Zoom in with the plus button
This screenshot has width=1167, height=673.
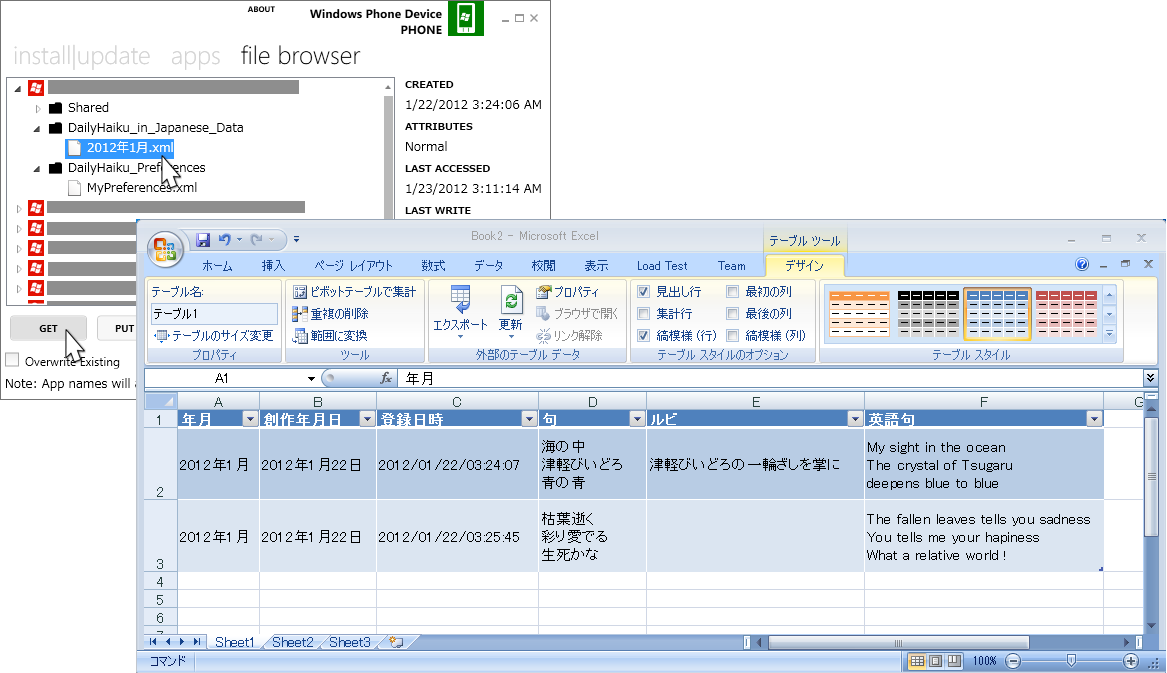pyautogui.click(x=1131, y=660)
